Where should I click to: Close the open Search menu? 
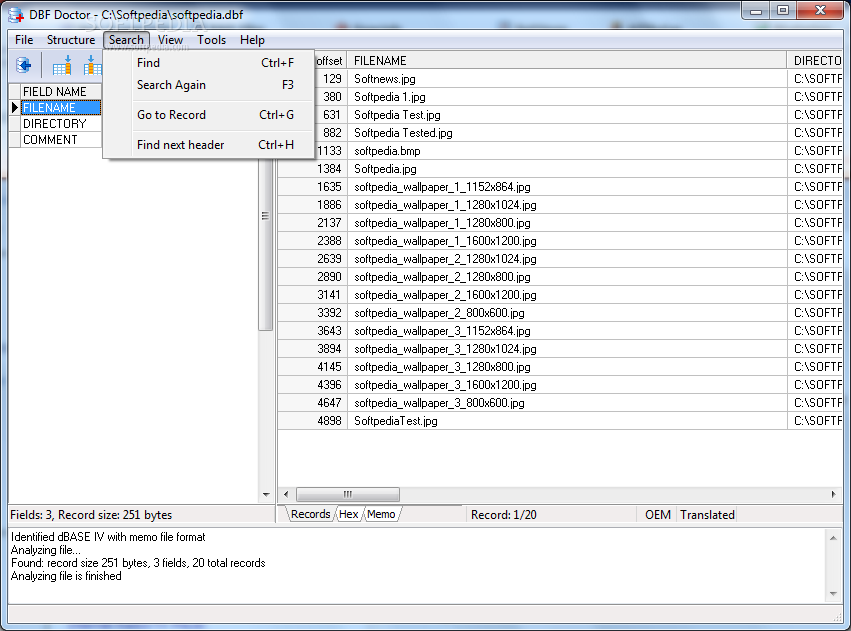pos(126,40)
